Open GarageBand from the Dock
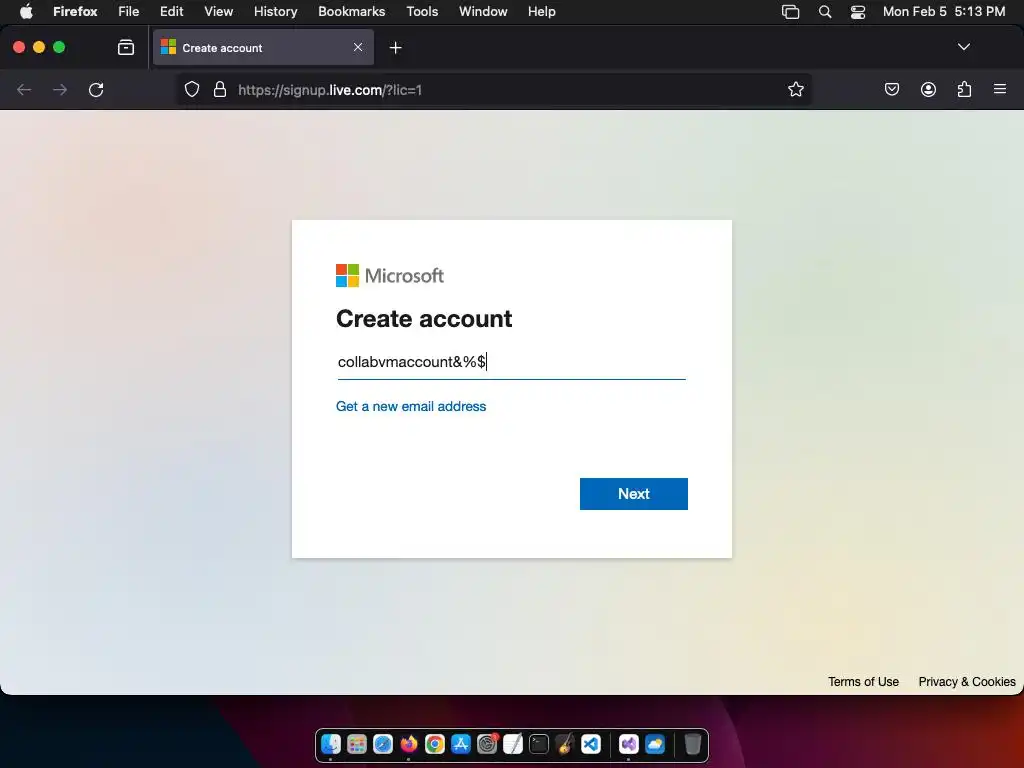The width and height of the screenshot is (1024, 768). click(565, 744)
